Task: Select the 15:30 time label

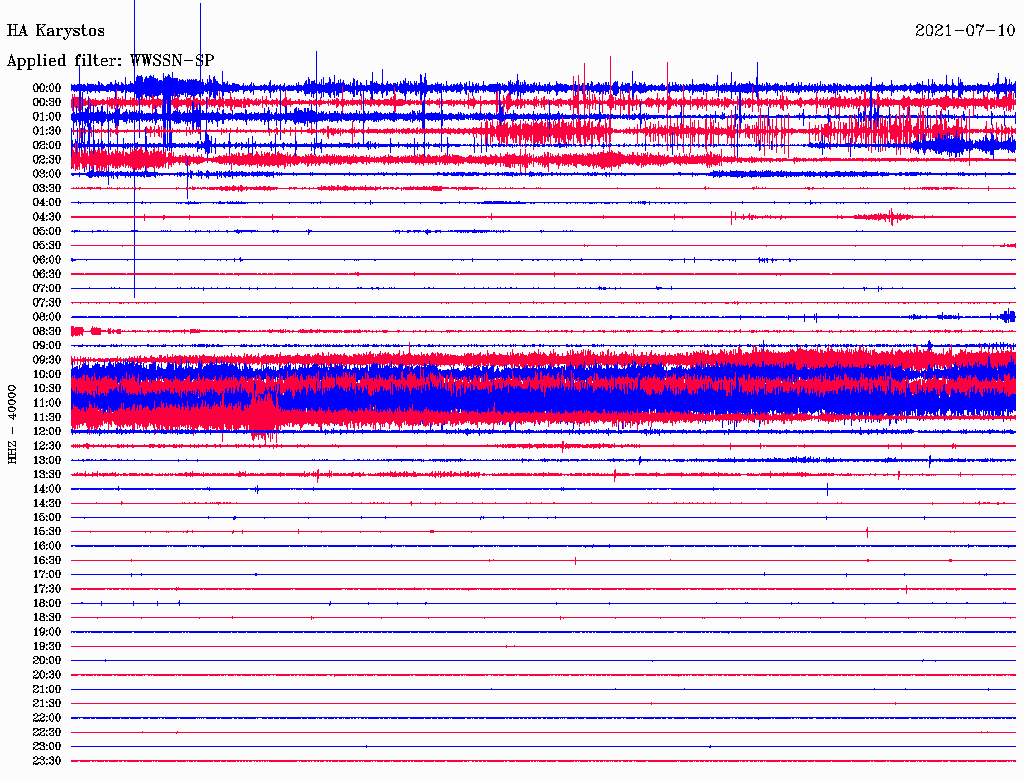Action: (x=47, y=532)
